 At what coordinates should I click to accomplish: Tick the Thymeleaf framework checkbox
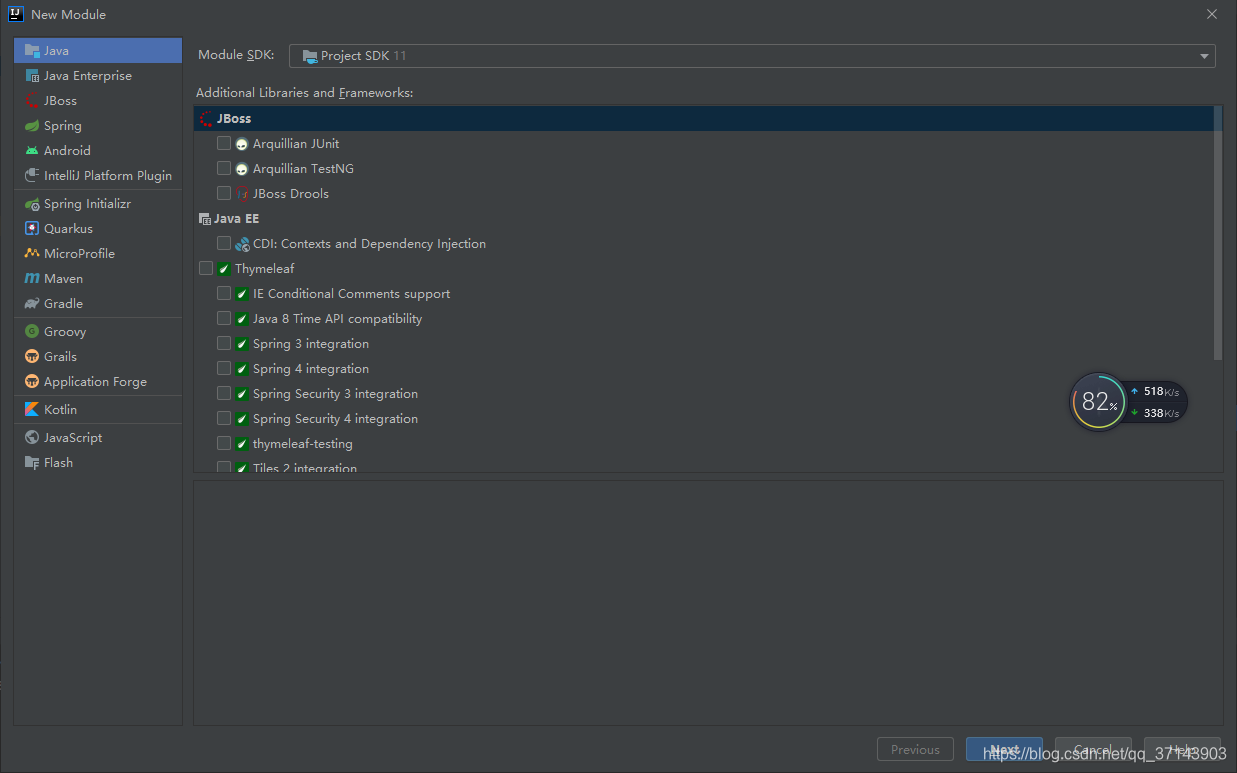point(206,268)
